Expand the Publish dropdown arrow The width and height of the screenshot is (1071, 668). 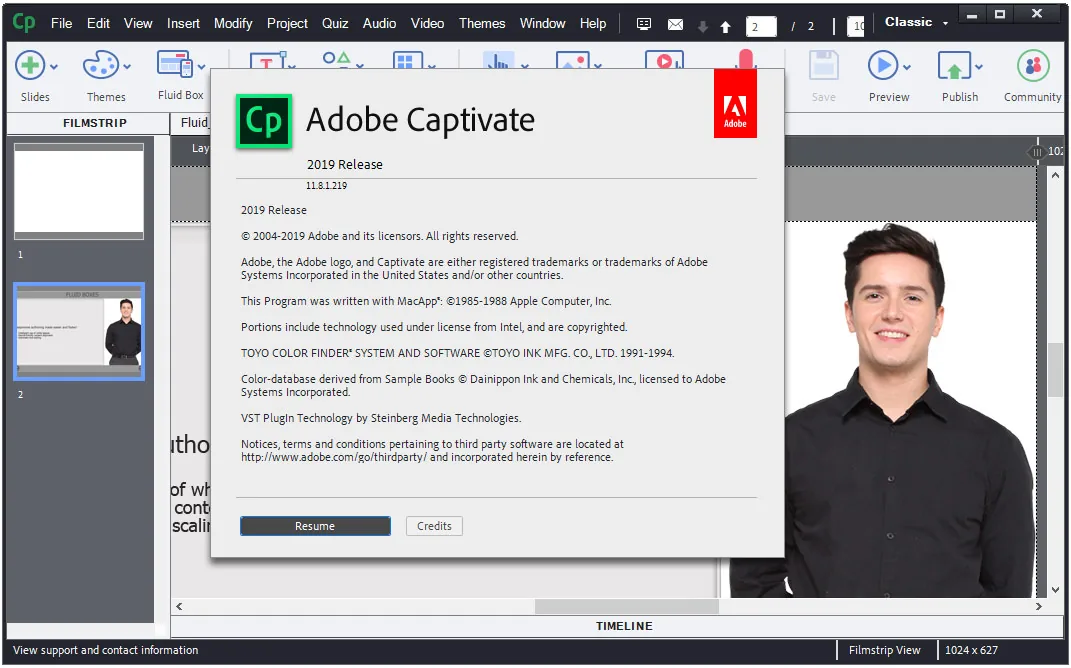click(x=979, y=67)
